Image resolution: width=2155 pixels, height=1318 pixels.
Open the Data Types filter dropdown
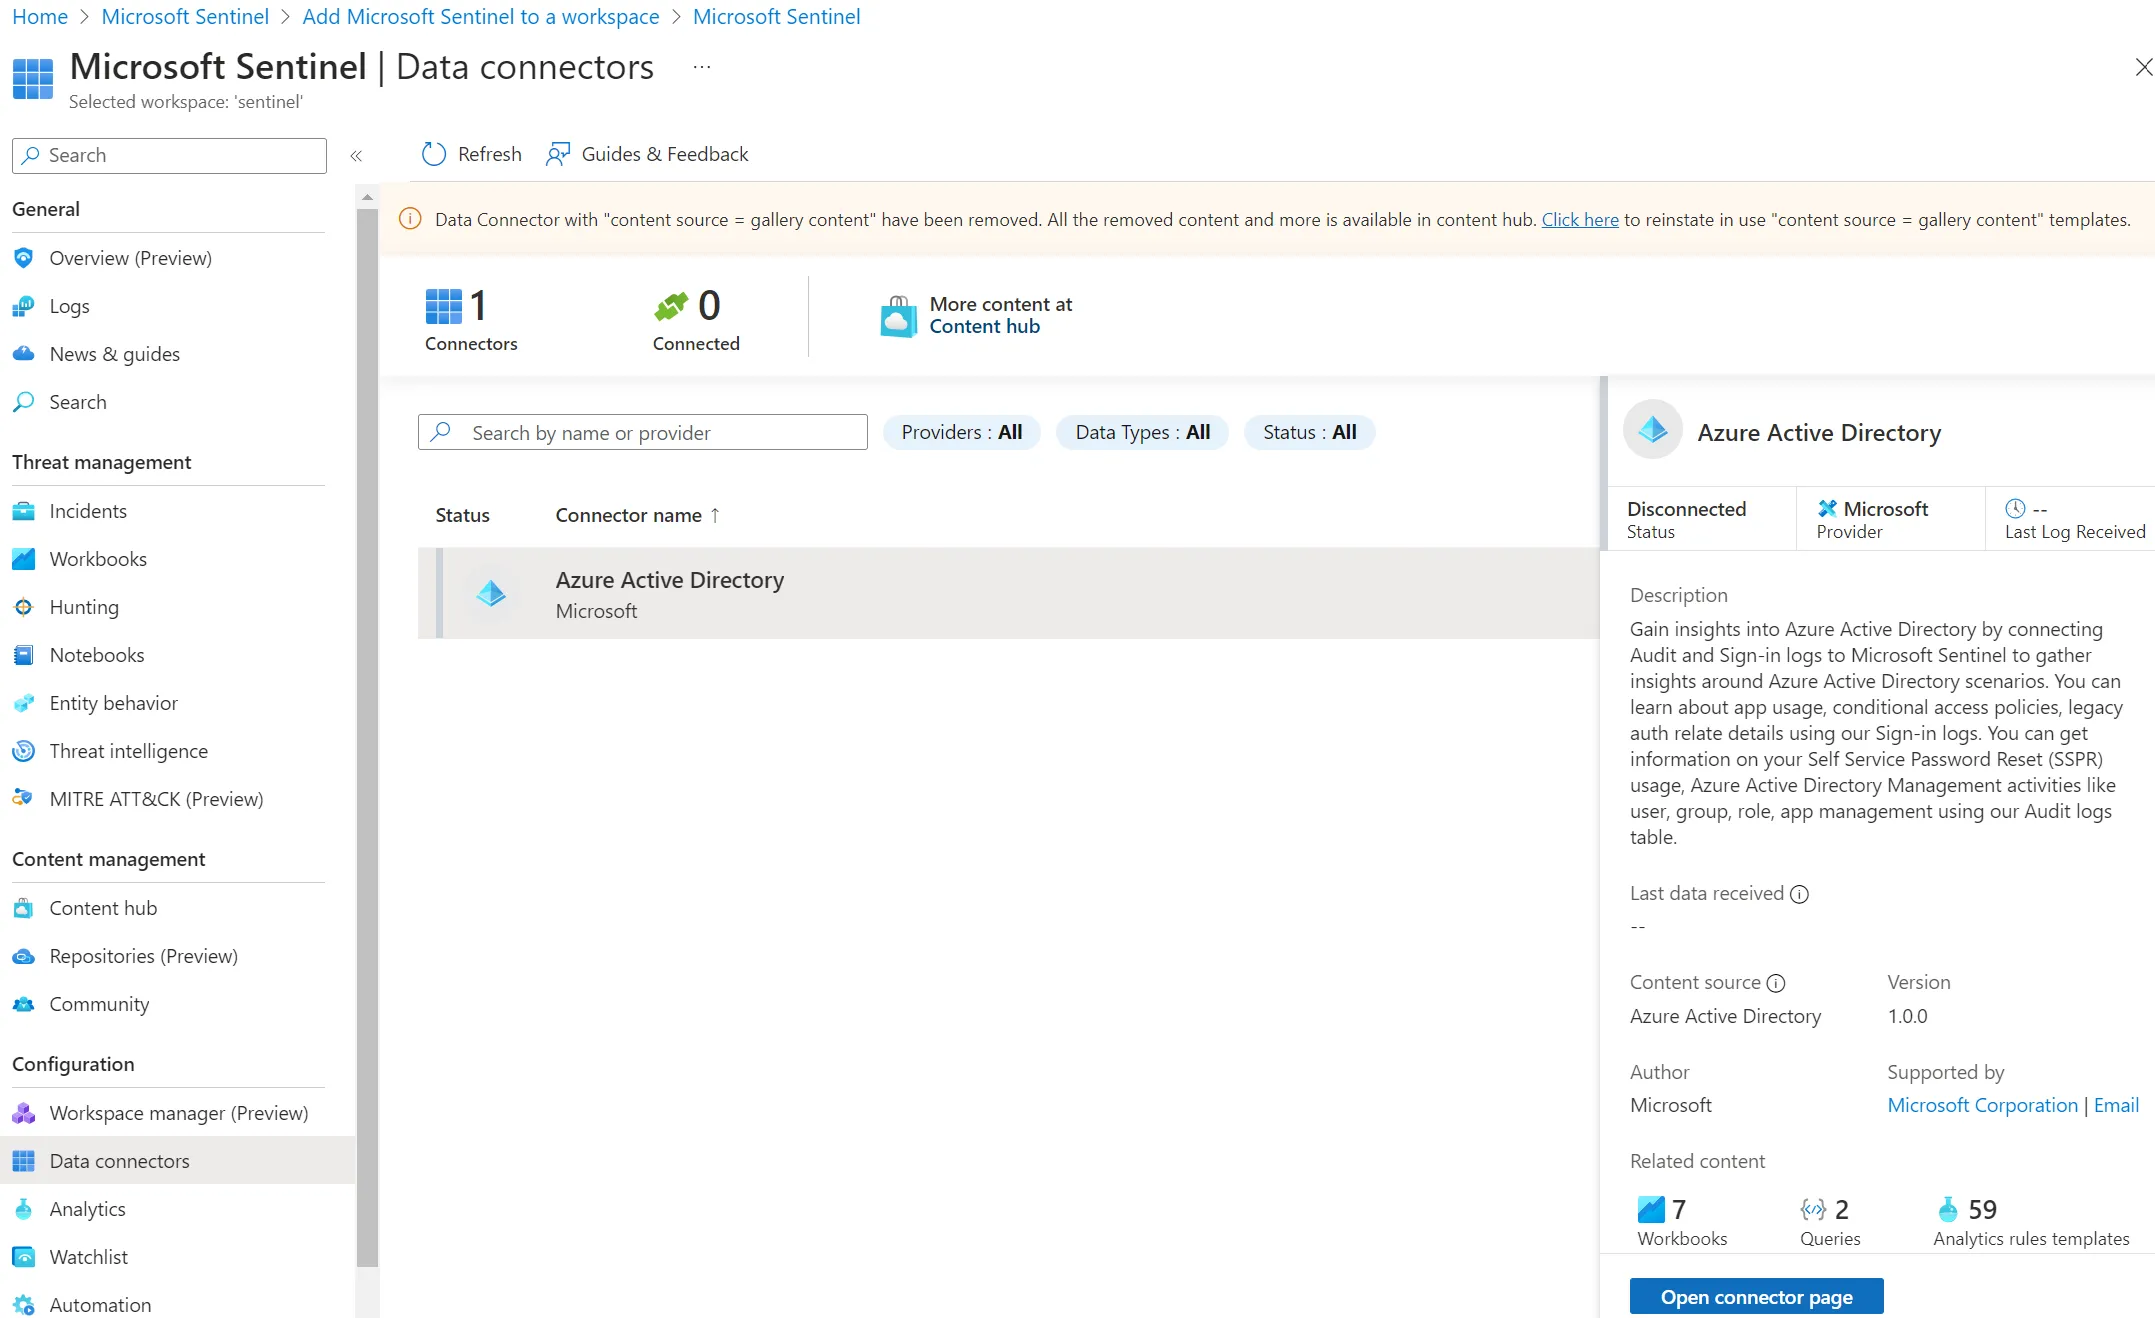(1142, 432)
